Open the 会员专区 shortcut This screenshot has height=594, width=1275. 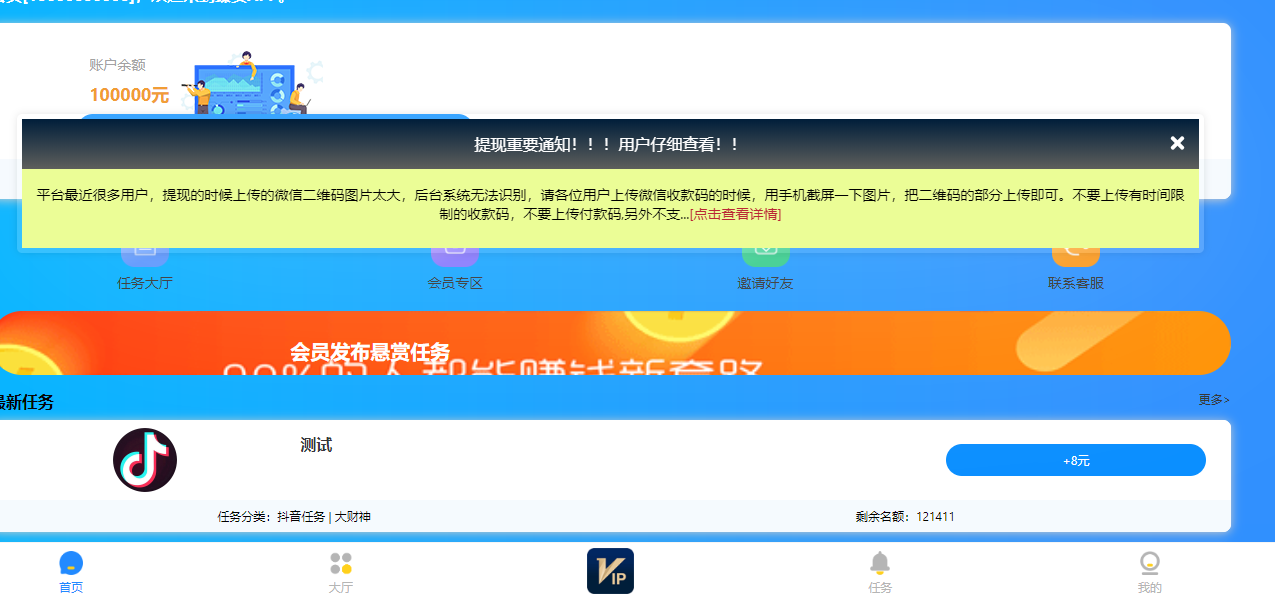pos(455,270)
